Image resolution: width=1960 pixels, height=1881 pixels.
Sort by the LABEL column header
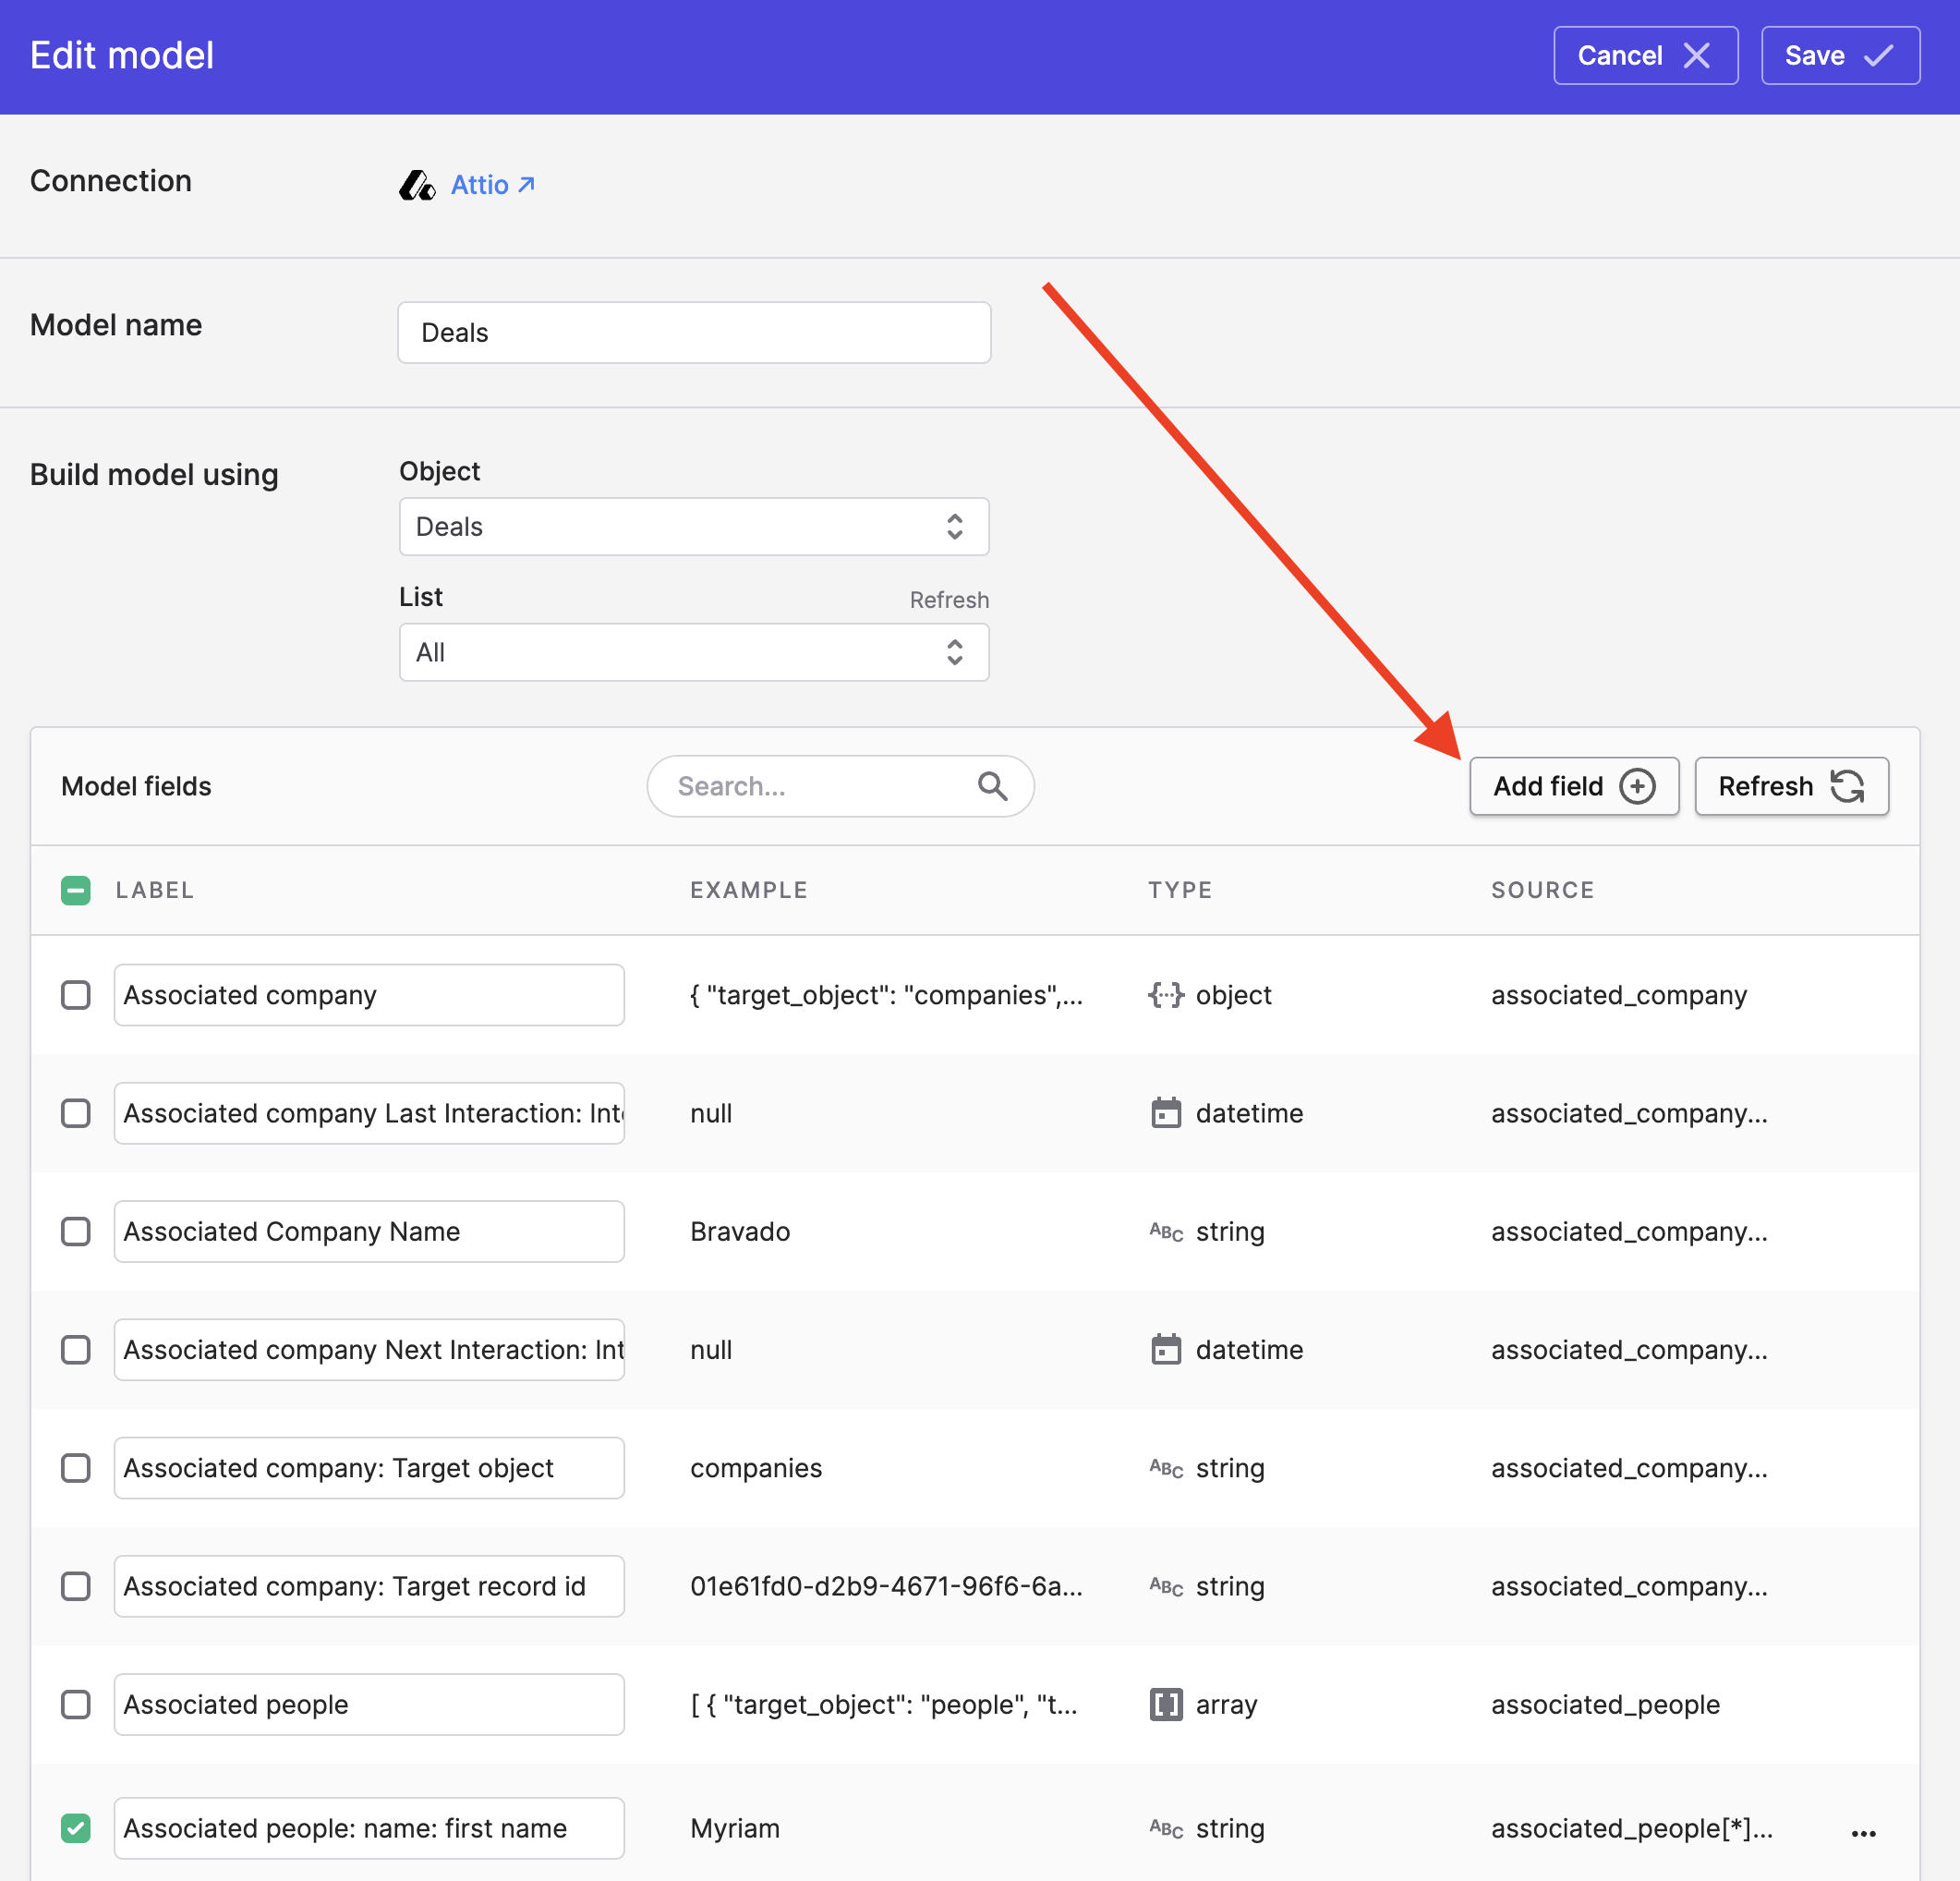pyautogui.click(x=154, y=890)
